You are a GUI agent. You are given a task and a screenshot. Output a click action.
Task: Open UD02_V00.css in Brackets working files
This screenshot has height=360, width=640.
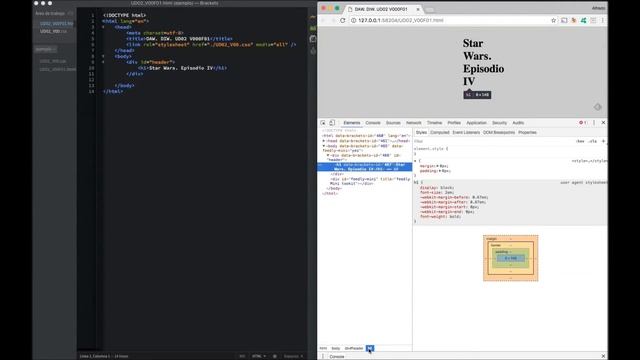(53, 31)
